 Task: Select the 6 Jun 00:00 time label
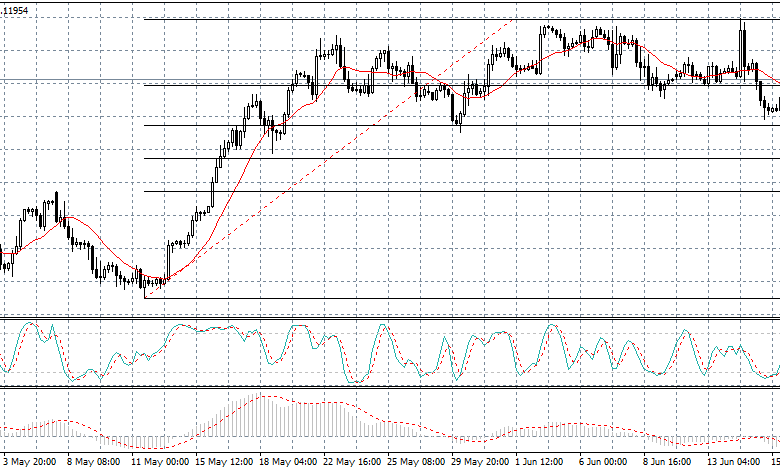pos(602,463)
